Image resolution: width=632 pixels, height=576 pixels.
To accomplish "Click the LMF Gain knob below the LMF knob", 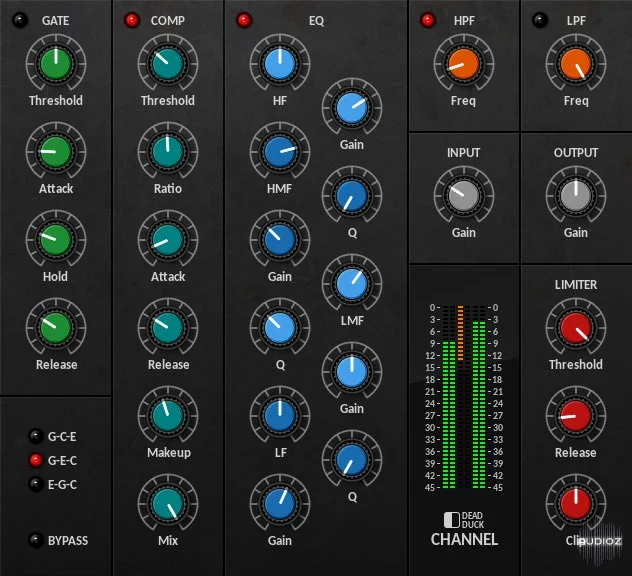I will tap(352, 372).
